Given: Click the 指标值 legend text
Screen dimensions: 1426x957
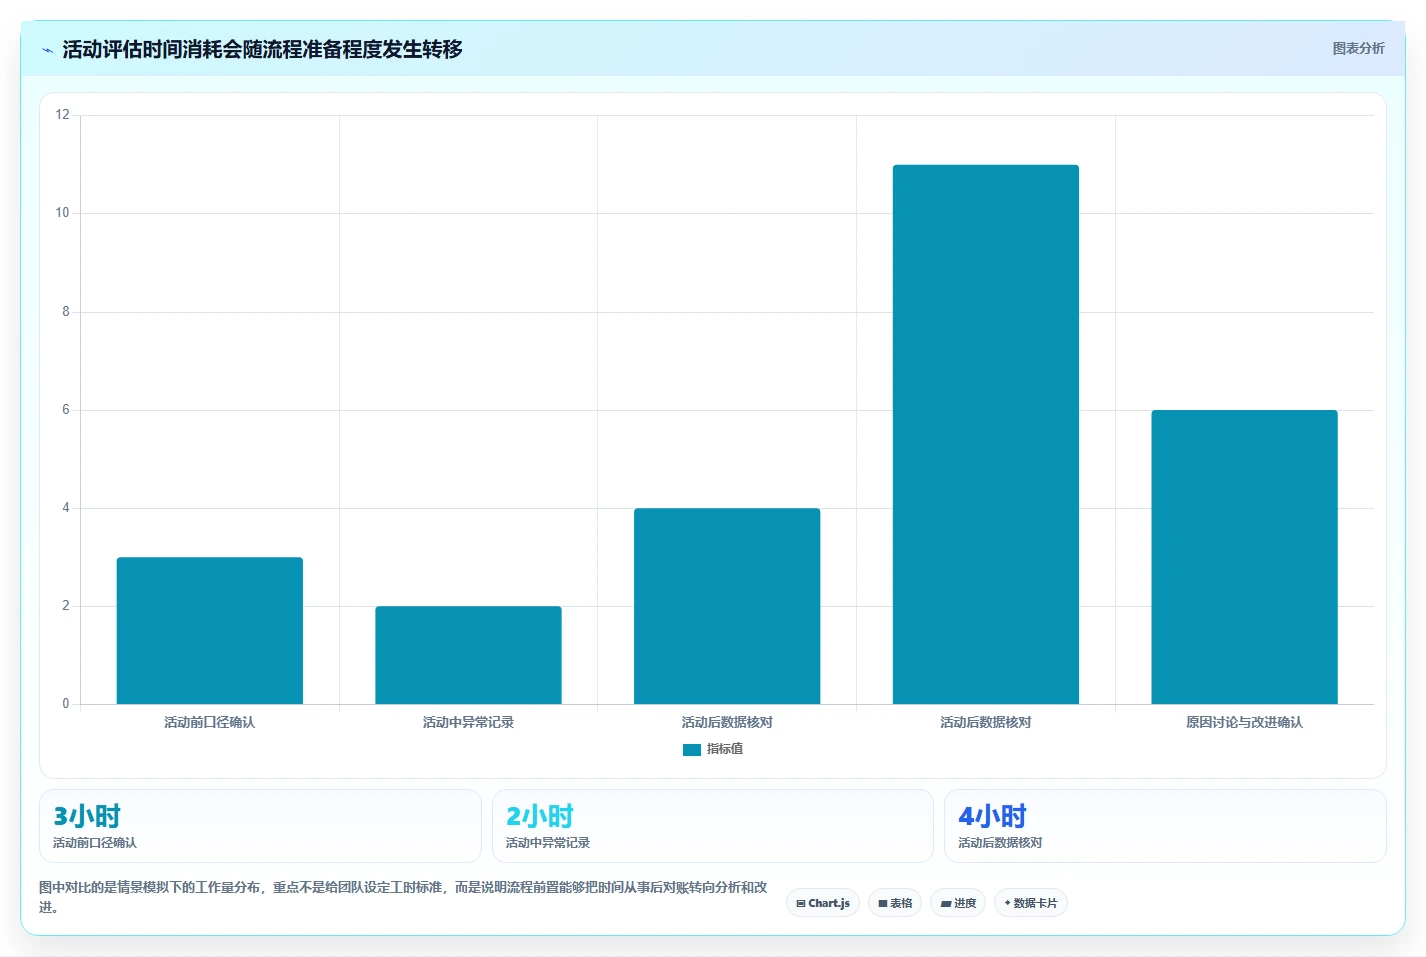Looking at the screenshot, I should pyautogui.click(x=725, y=749).
